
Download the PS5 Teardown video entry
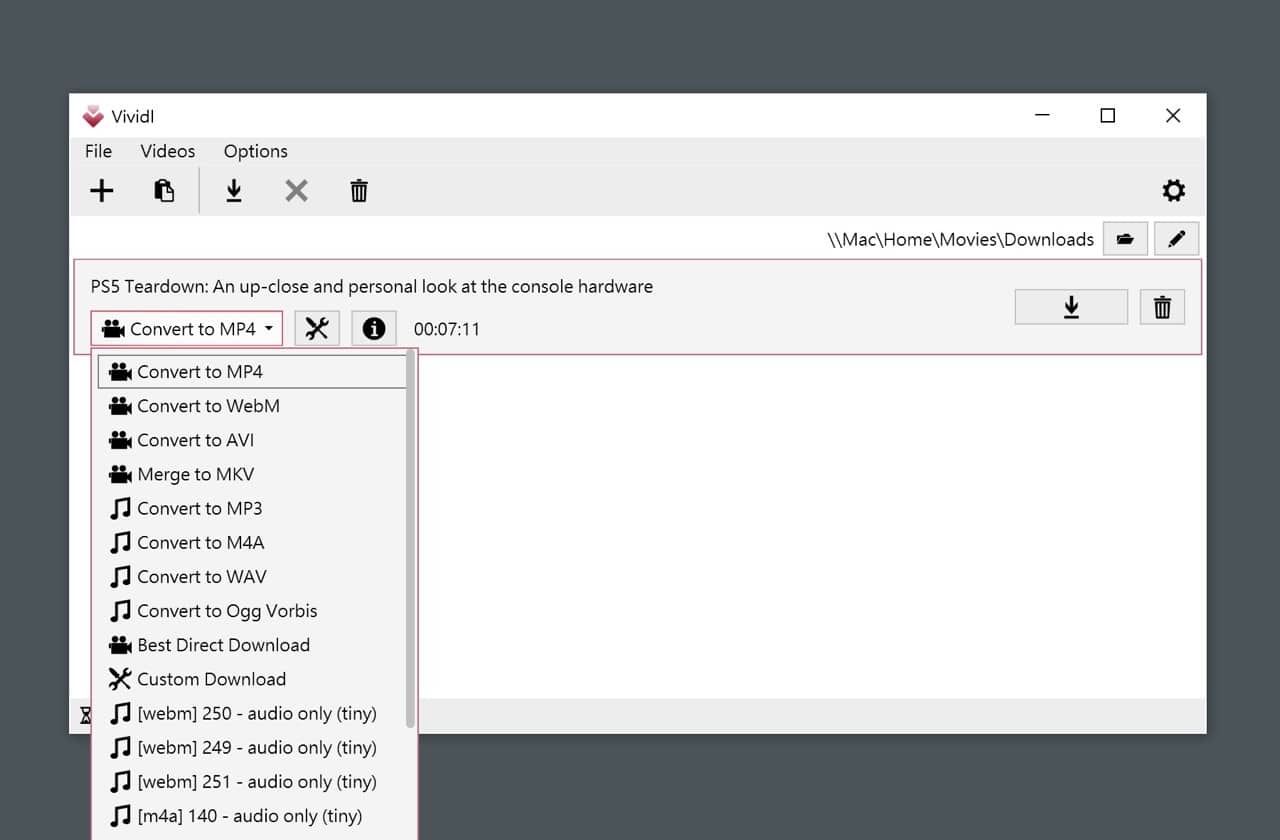1071,307
